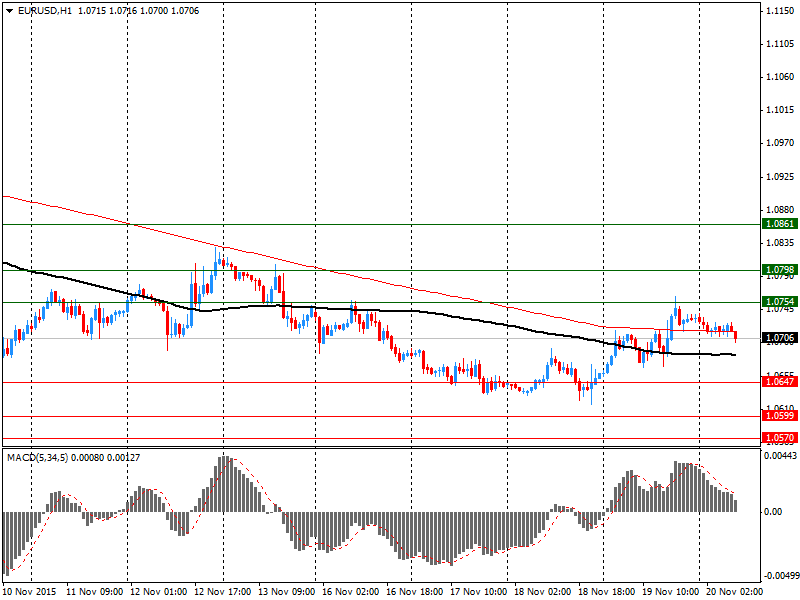The width and height of the screenshot is (800, 600).
Task: Click the 19 Nov 10:00 time label
Action: (671, 592)
